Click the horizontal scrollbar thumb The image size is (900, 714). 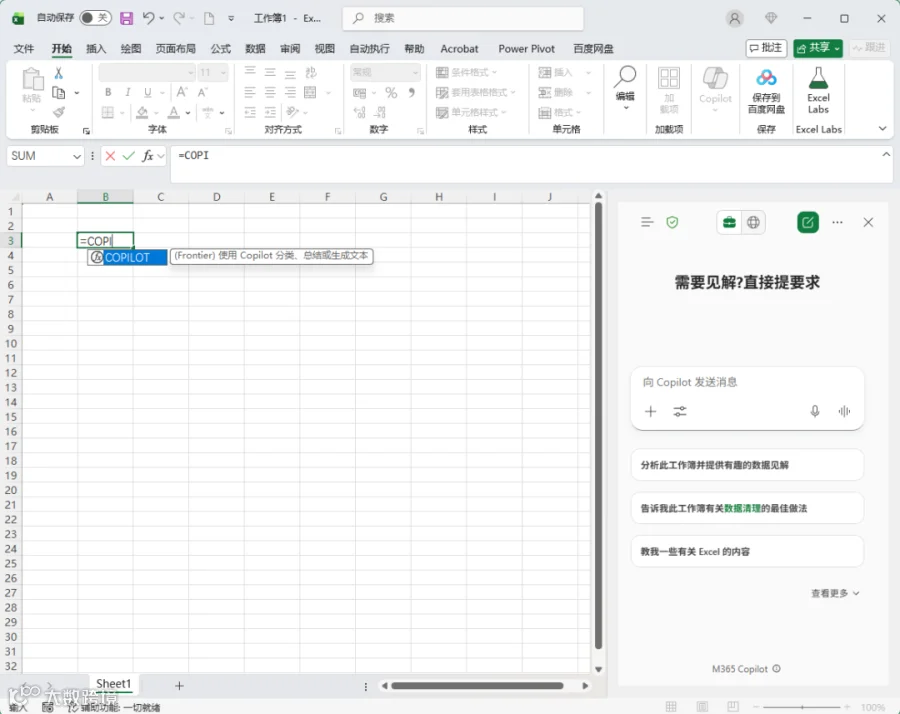477,685
